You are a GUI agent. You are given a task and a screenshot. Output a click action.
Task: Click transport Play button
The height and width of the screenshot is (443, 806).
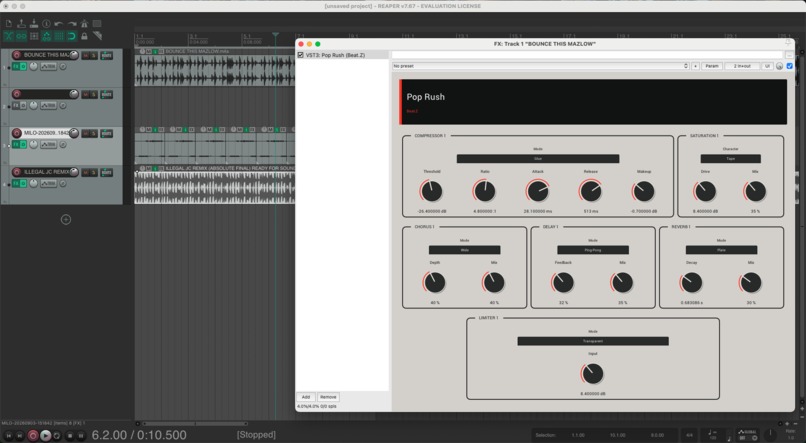pos(45,435)
